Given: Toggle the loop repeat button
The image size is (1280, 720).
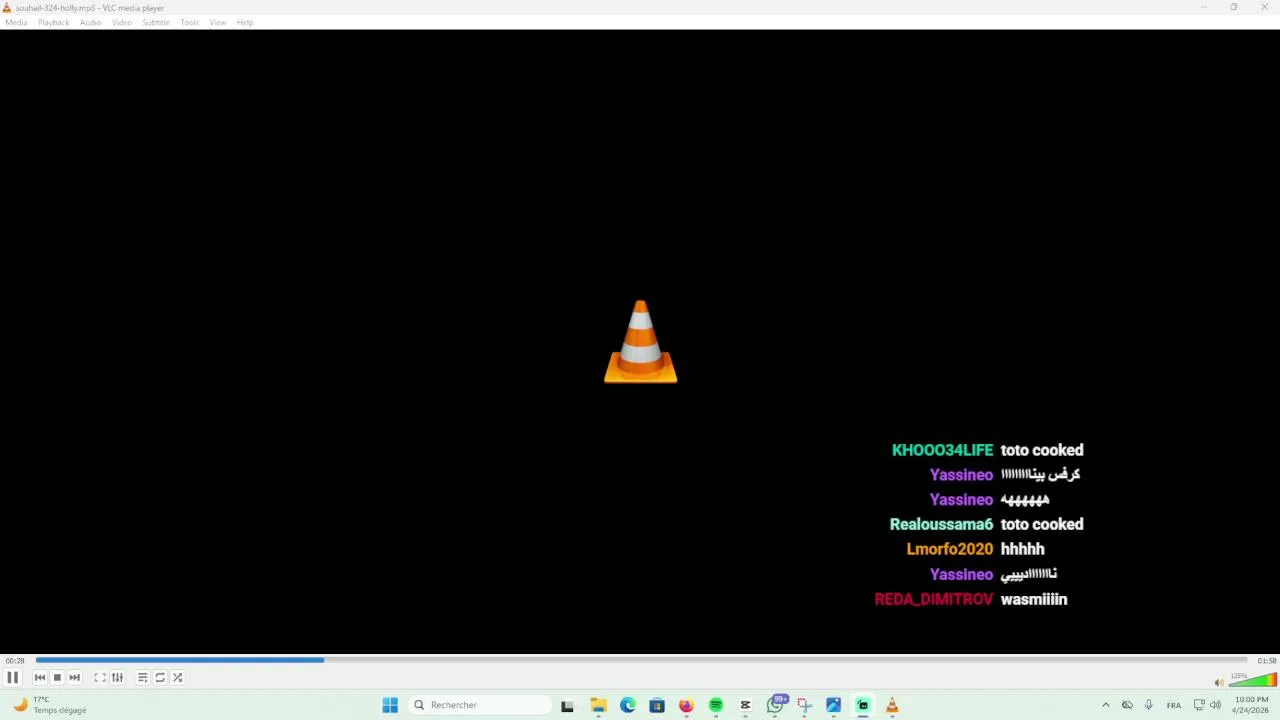Looking at the screenshot, I should coord(160,677).
